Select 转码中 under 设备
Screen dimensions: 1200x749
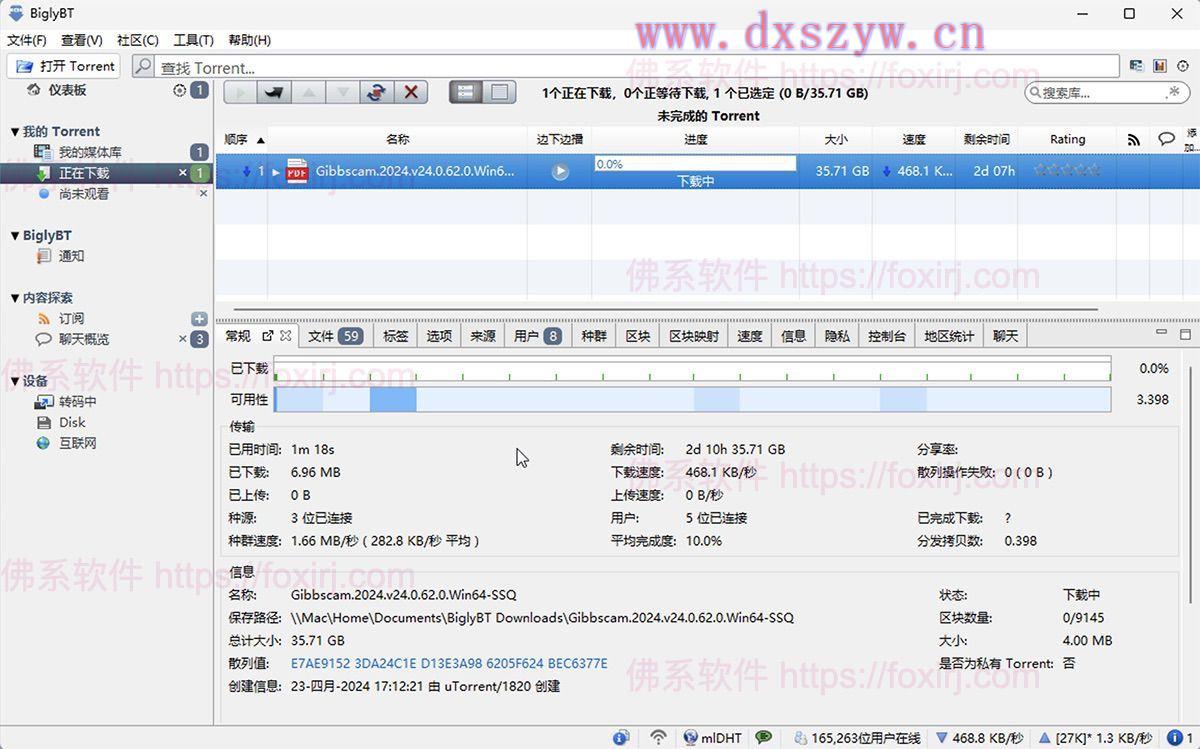coord(77,402)
